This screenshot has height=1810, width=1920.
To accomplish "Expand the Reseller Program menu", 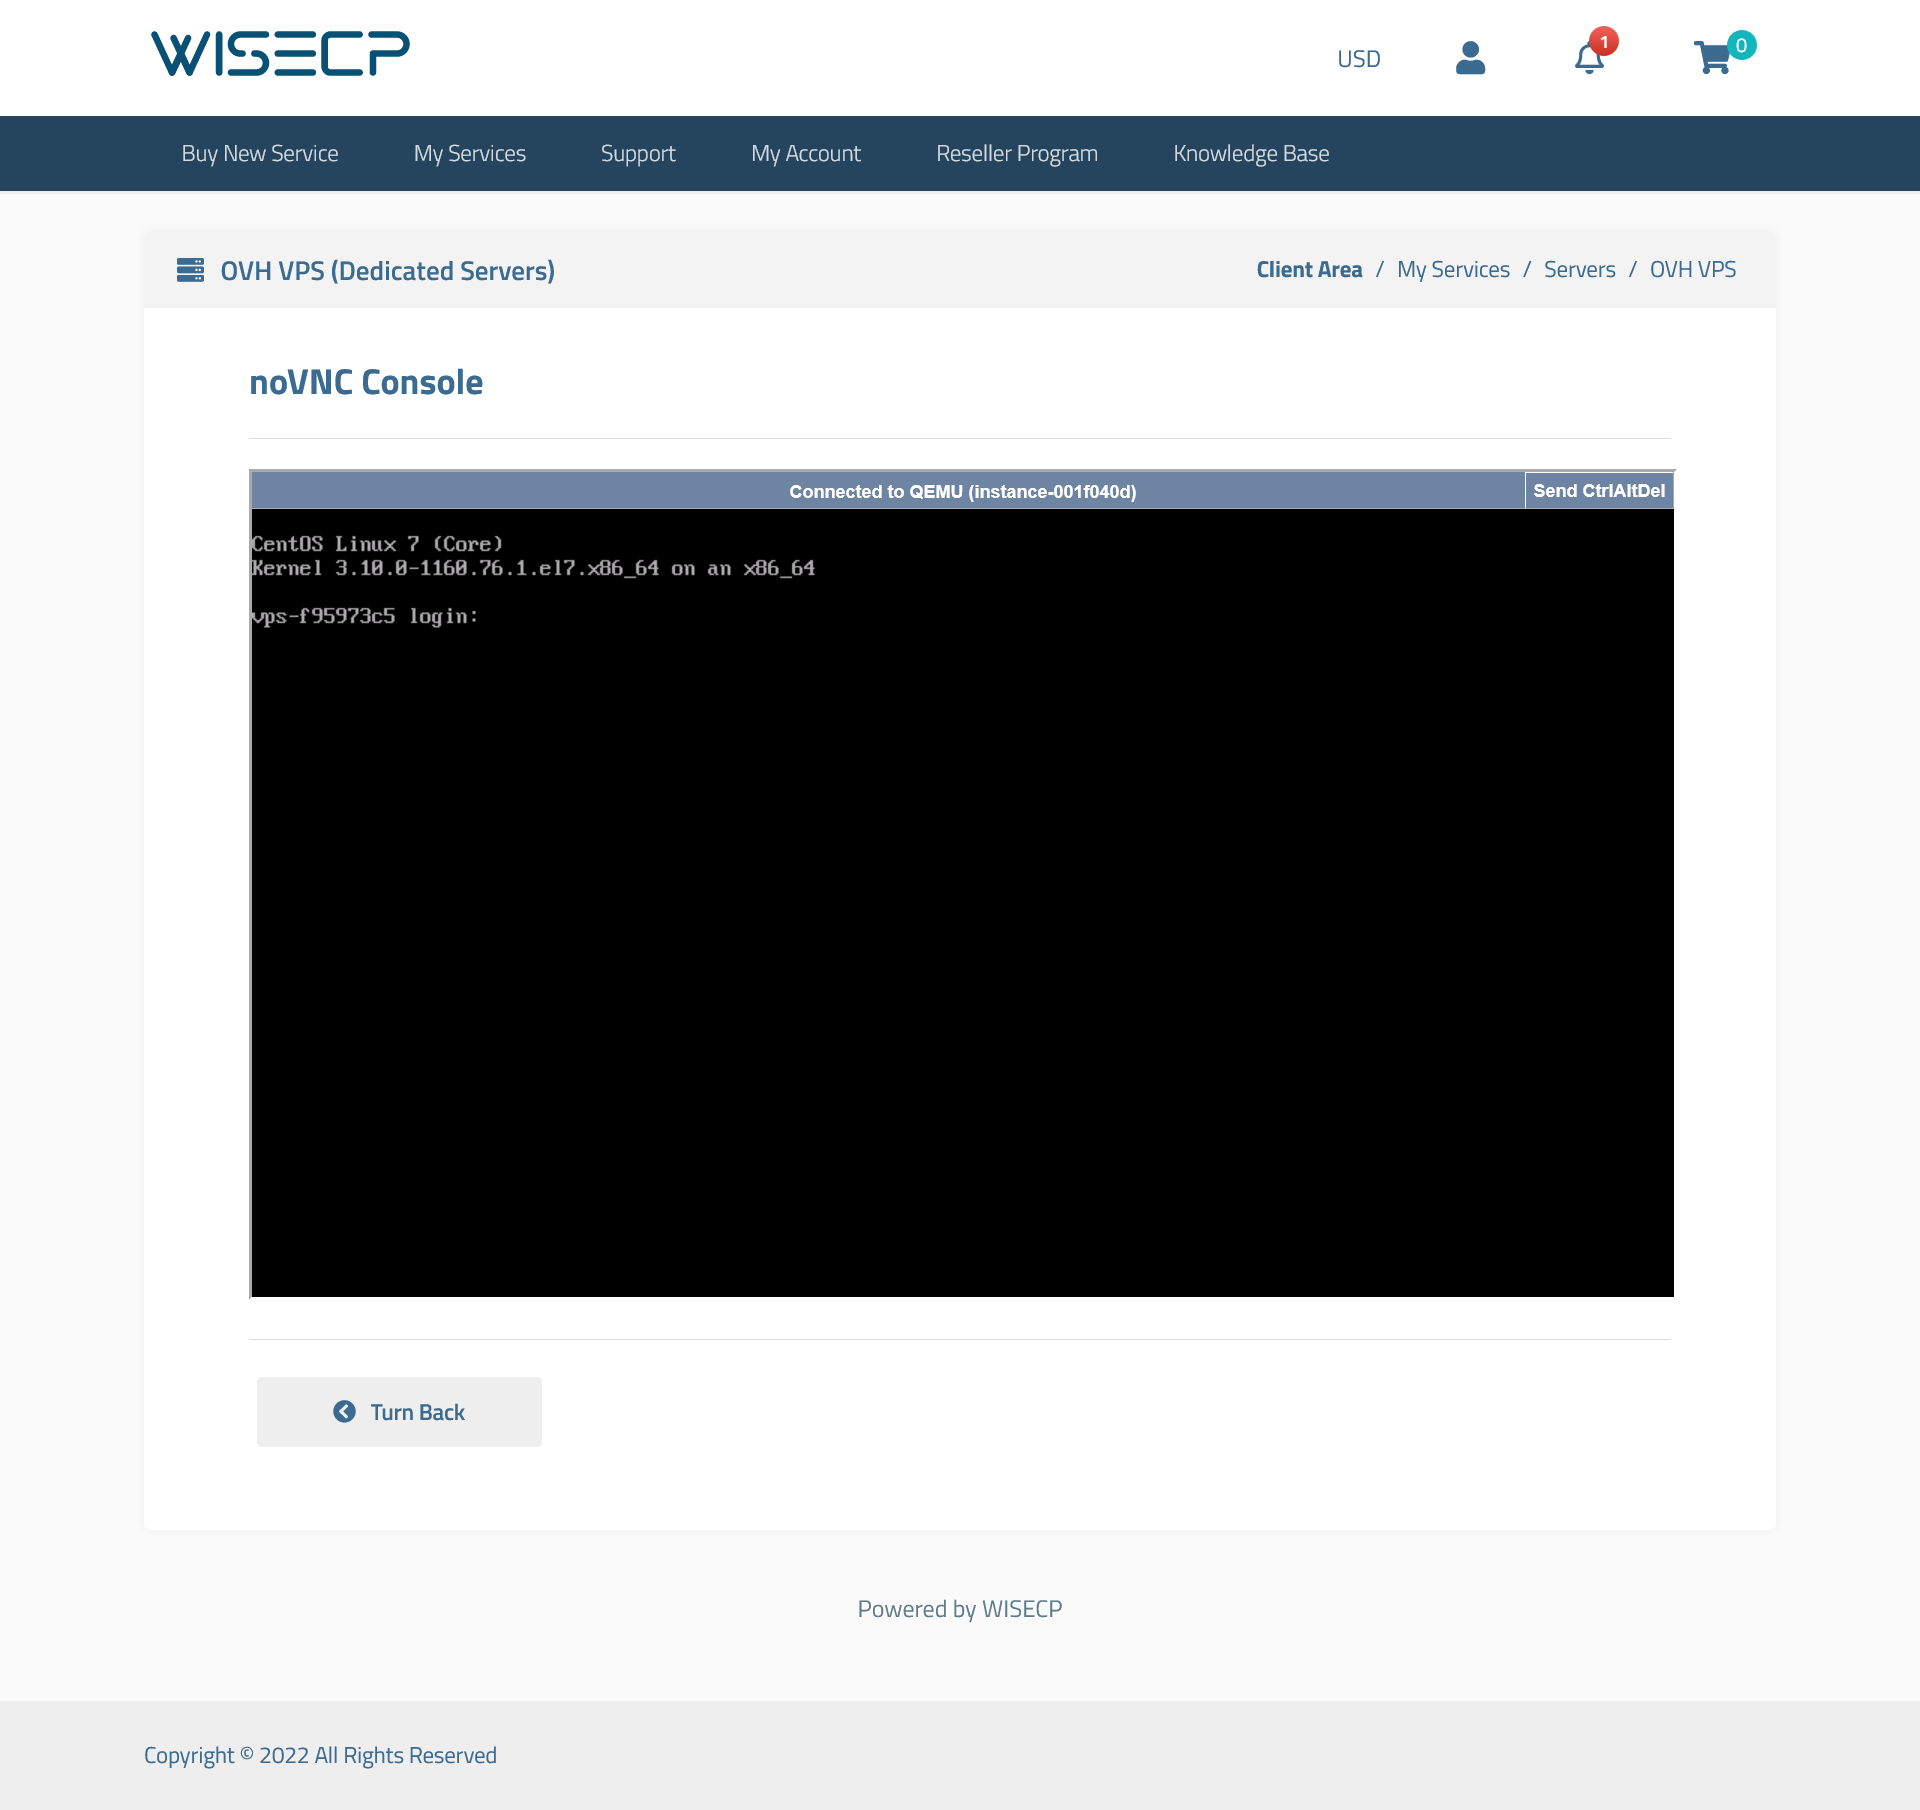I will pyautogui.click(x=1015, y=153).
